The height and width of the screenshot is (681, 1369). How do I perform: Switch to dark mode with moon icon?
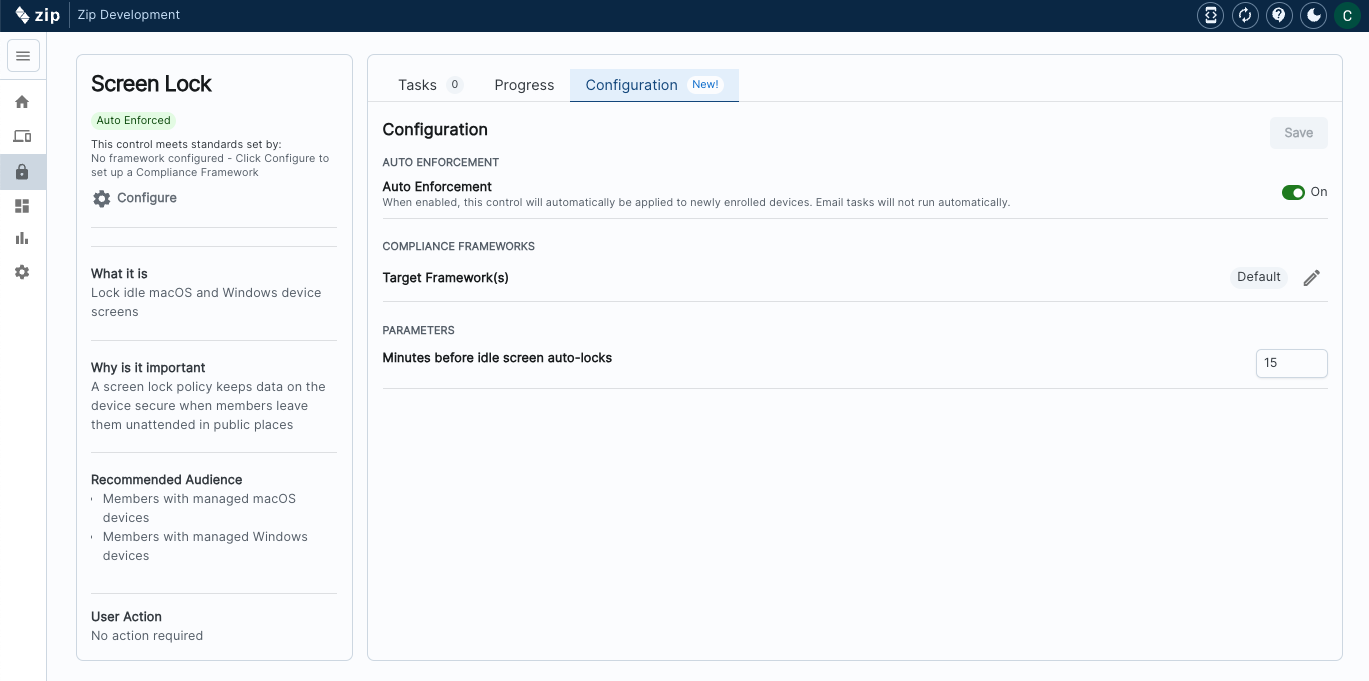[x=1313, y=15]
